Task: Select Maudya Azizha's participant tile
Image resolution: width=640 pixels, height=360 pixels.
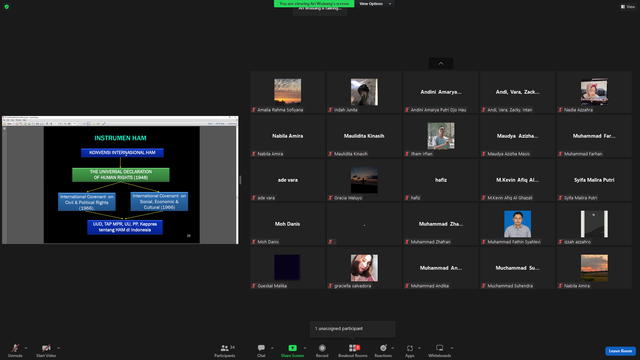Action: coord(518,136)
